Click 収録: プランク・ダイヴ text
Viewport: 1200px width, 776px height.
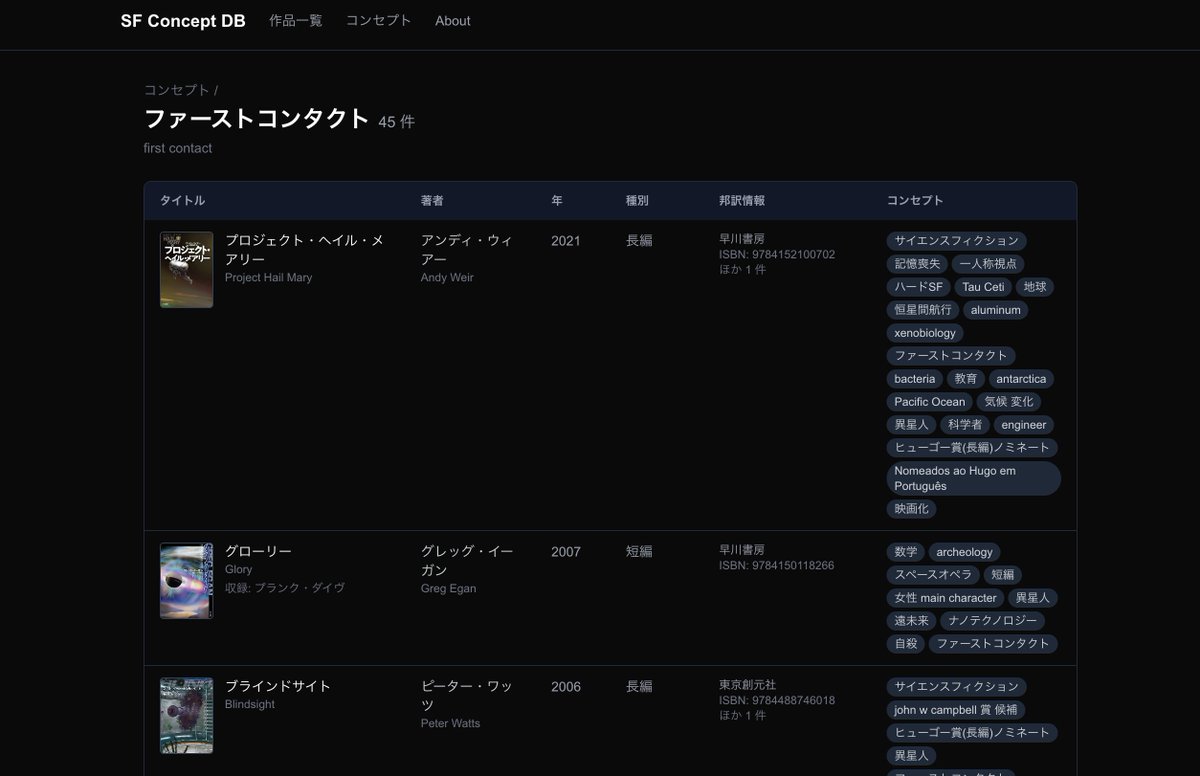285,588
